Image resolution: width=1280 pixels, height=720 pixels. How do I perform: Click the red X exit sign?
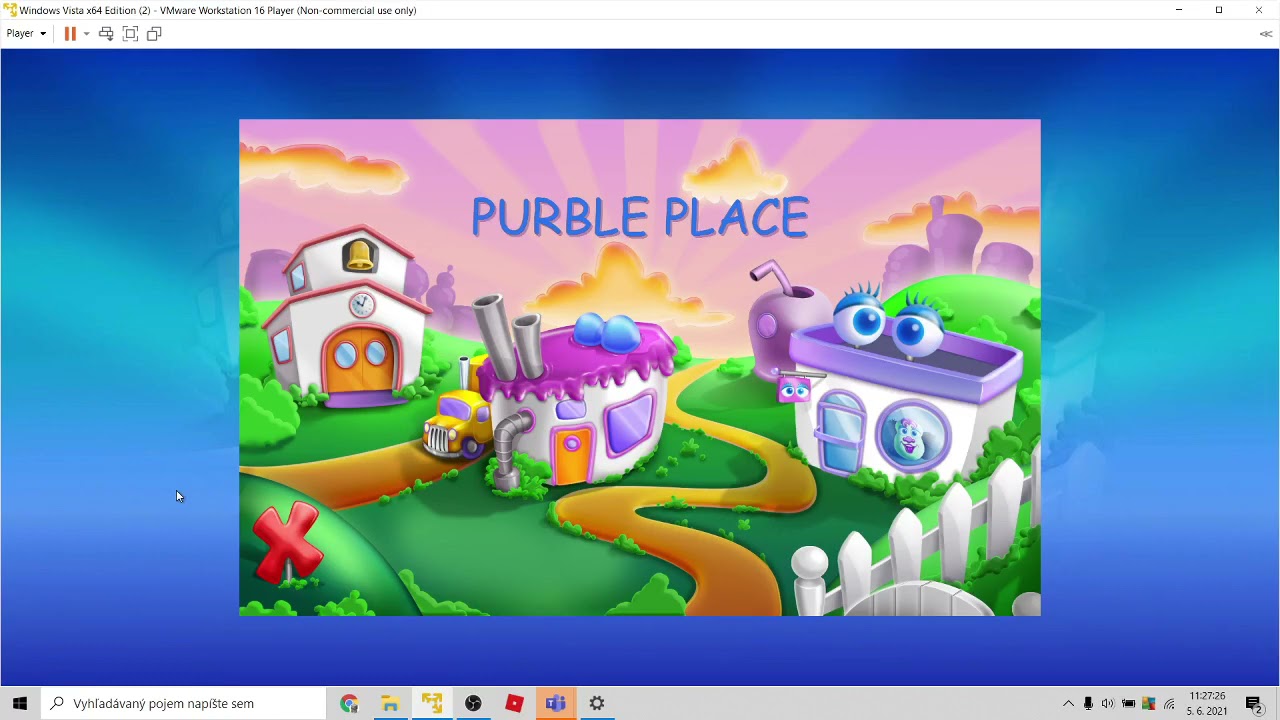(288, 543)
